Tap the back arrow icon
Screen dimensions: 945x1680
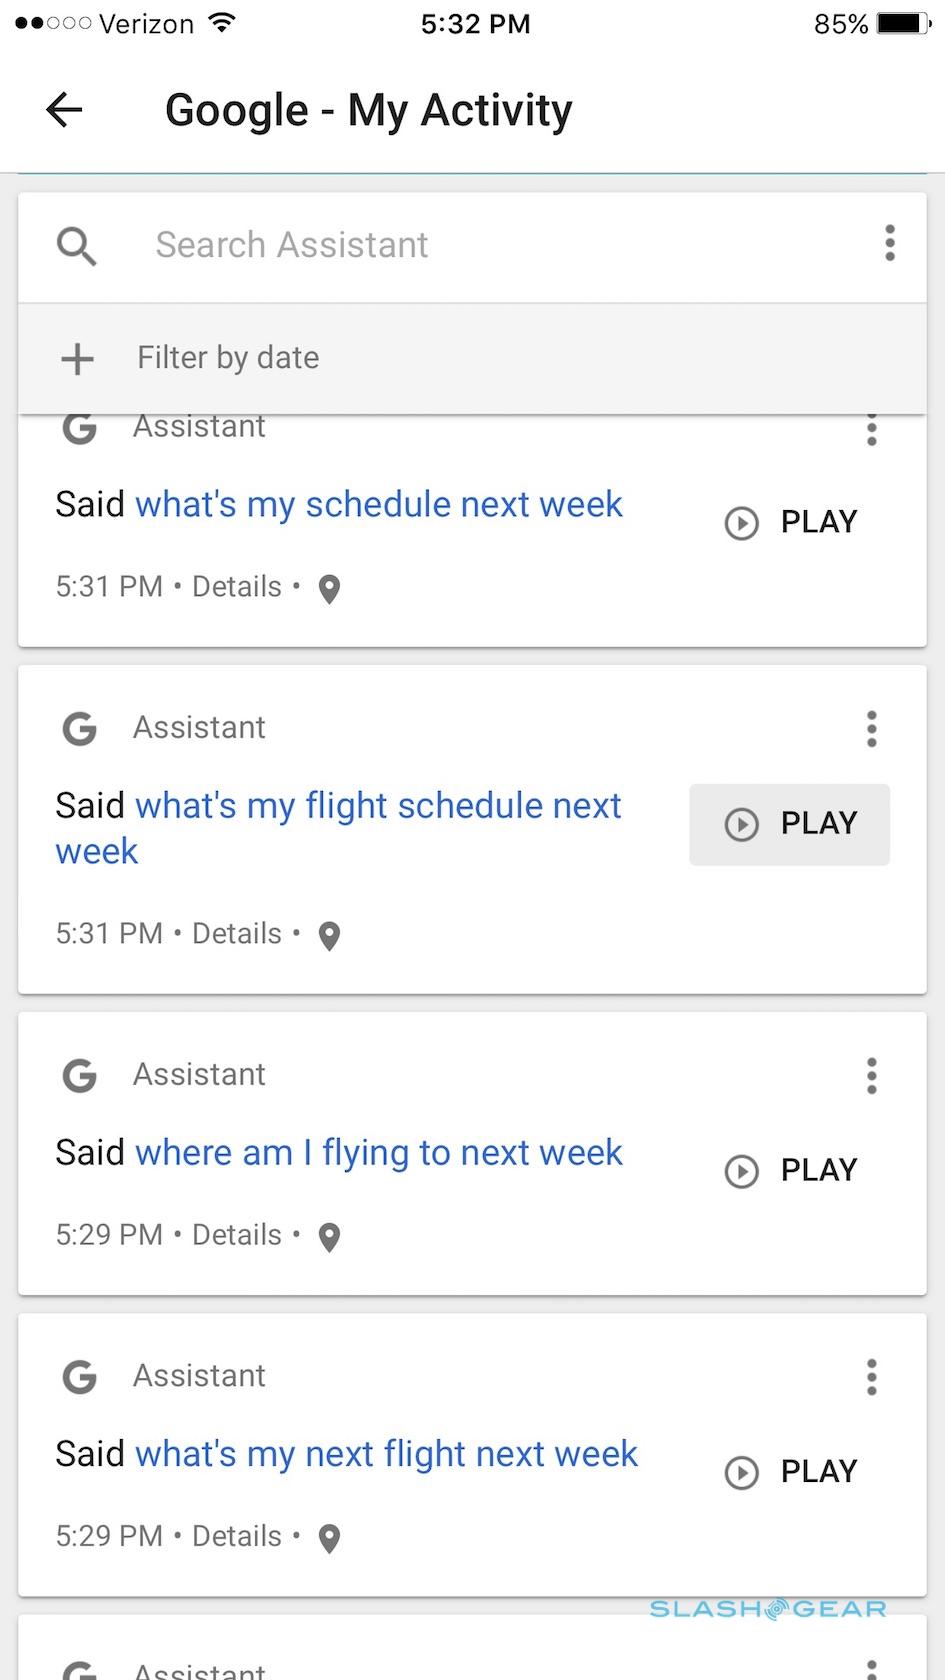click(x=64, y=110)
